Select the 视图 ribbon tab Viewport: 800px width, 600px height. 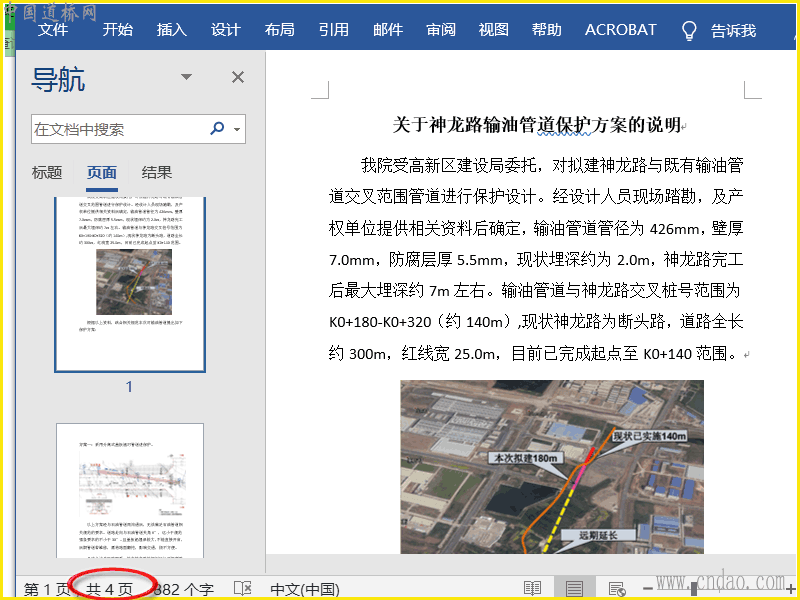point(493,30)
